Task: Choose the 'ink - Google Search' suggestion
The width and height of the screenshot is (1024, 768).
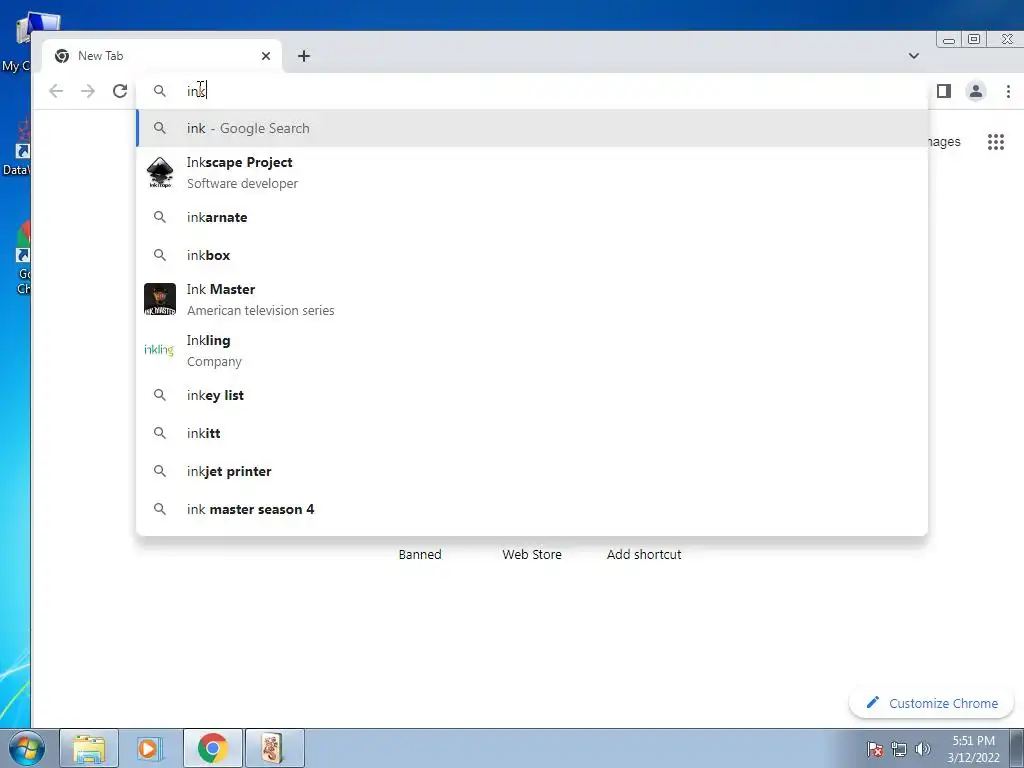Action: (532, 128)
